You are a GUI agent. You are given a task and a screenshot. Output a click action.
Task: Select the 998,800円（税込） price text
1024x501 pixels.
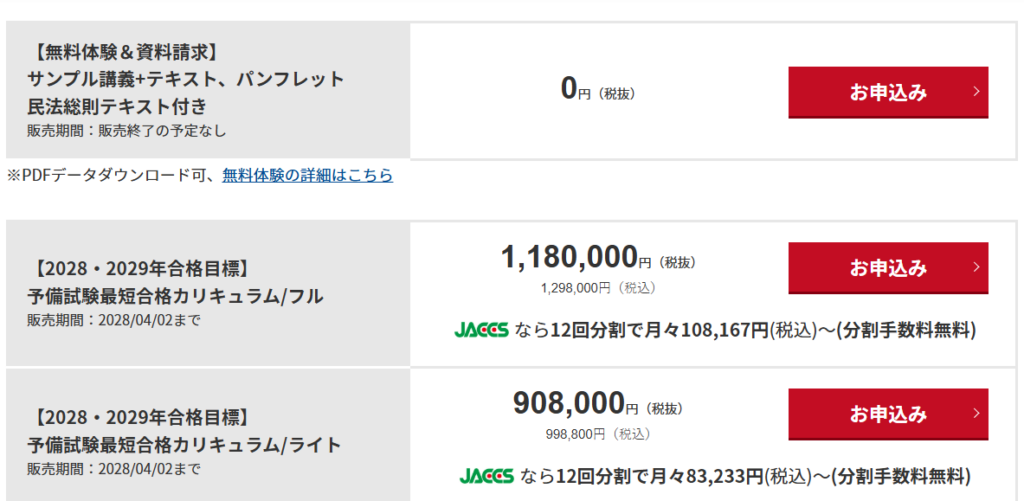pyautogui.click(x=597, y=434)
